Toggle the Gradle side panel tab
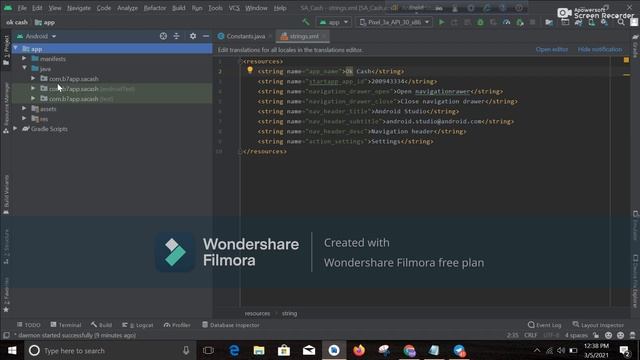This screenshot has width=640, height=360. (x=635, y=46)
